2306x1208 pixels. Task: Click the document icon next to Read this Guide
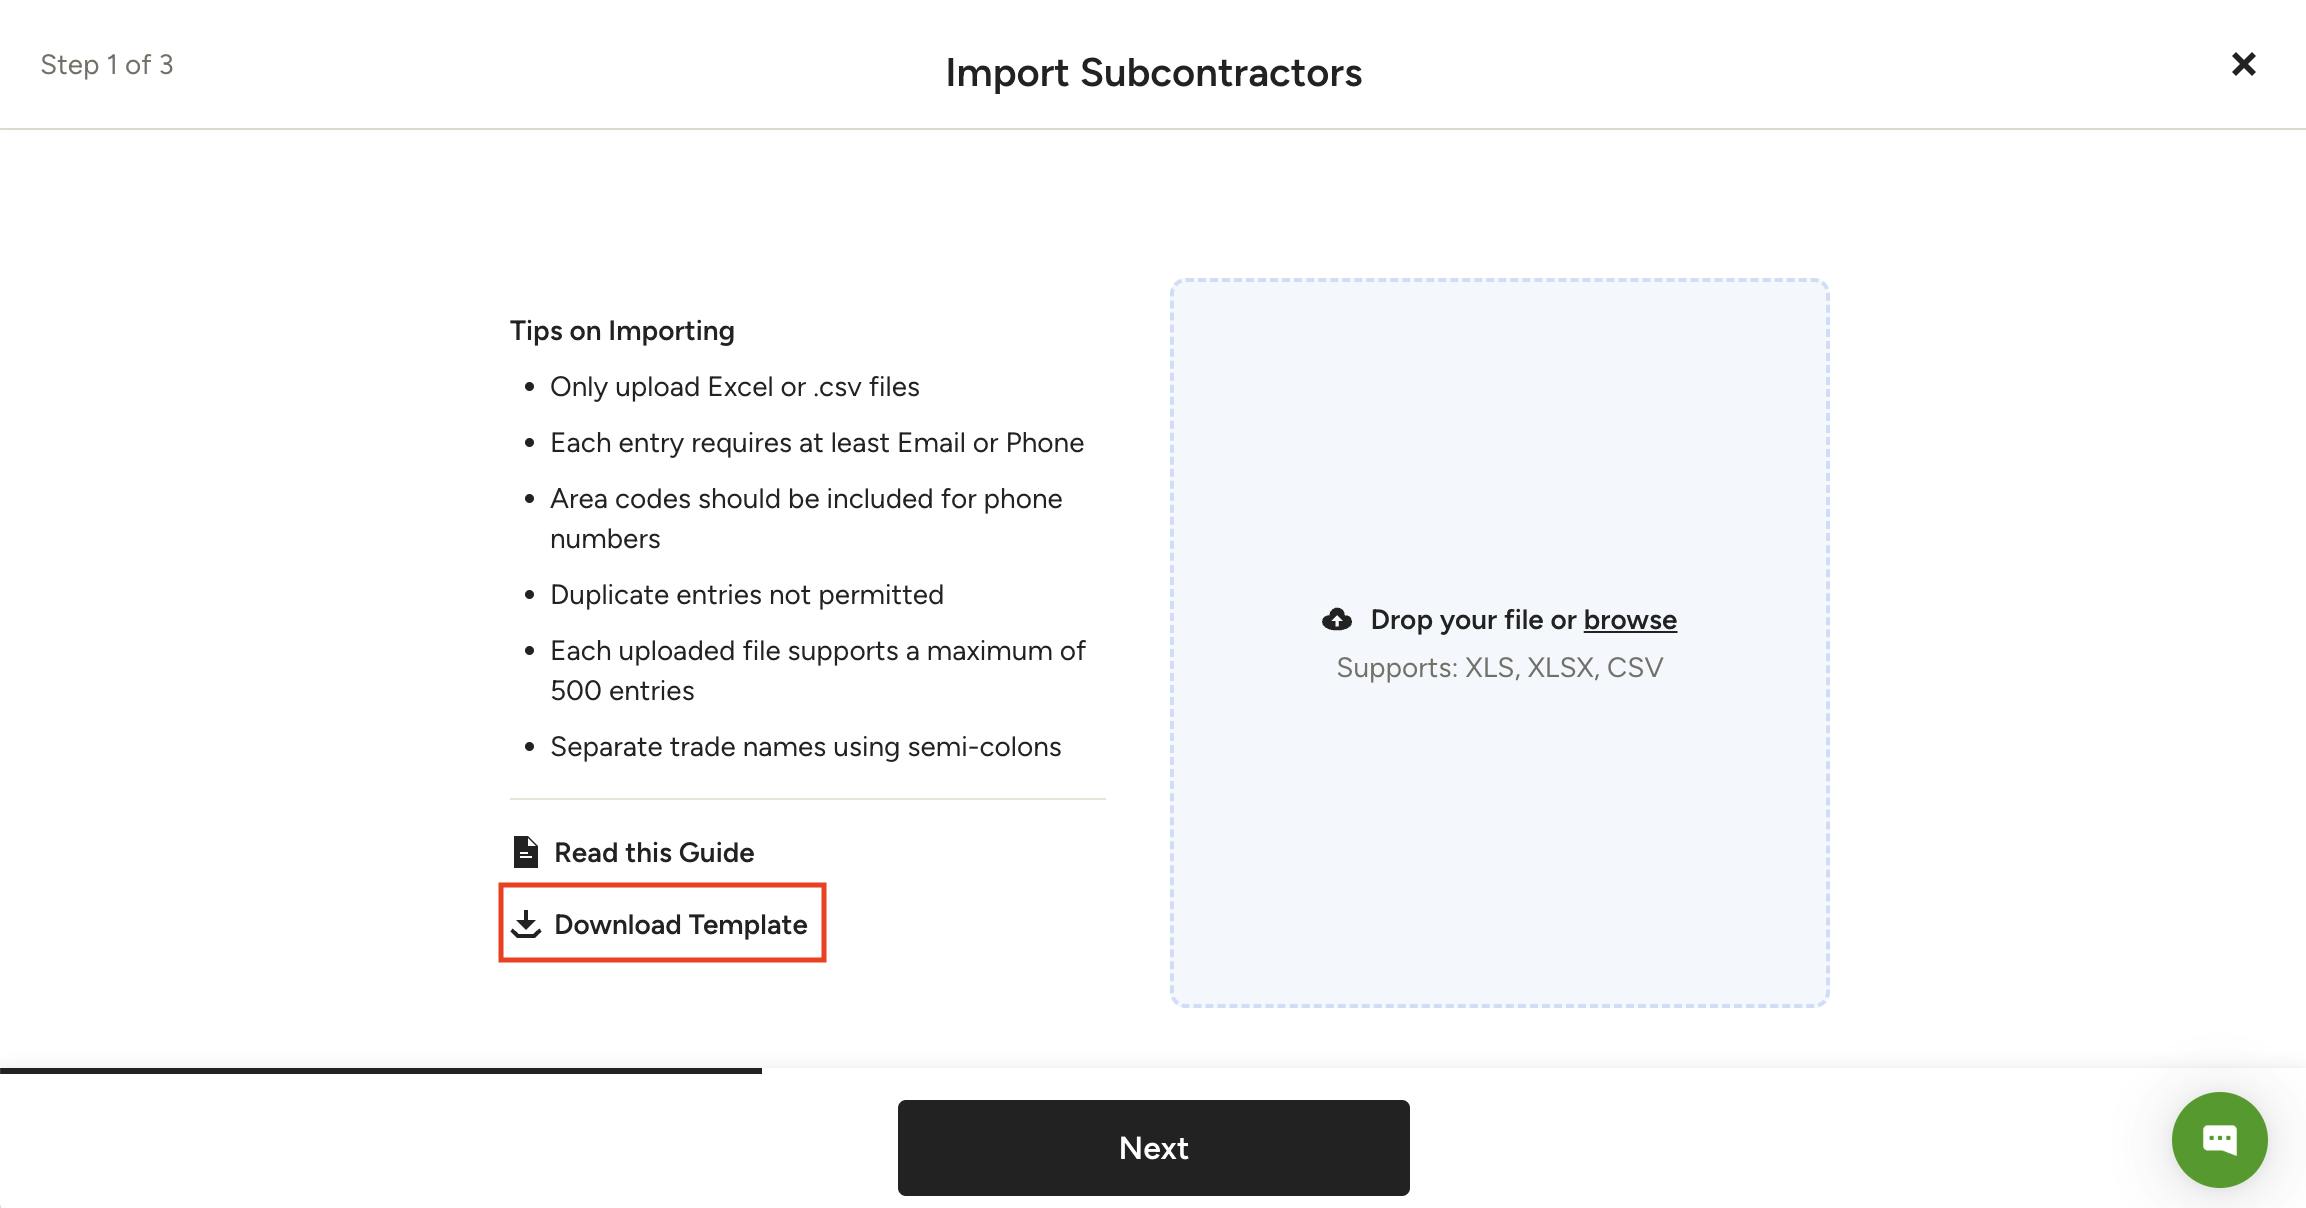tap(526, 851)
